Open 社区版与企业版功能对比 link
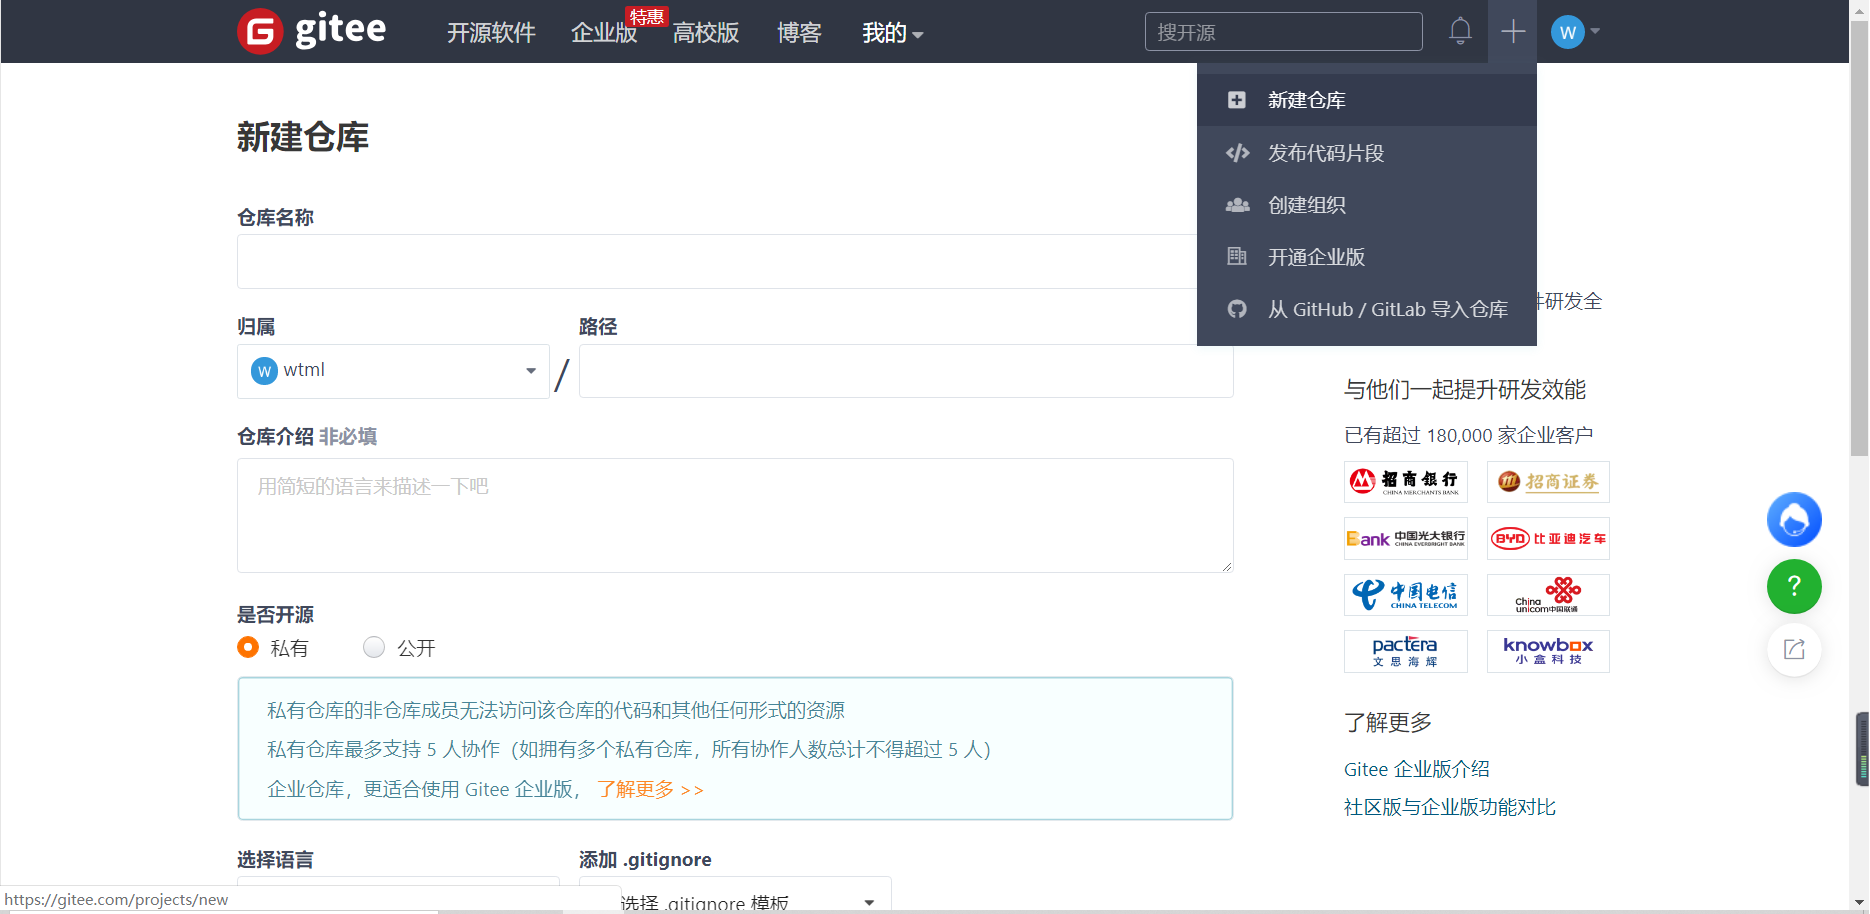Viewport: 1870px width, 914px height. [x=1449, y=807]
